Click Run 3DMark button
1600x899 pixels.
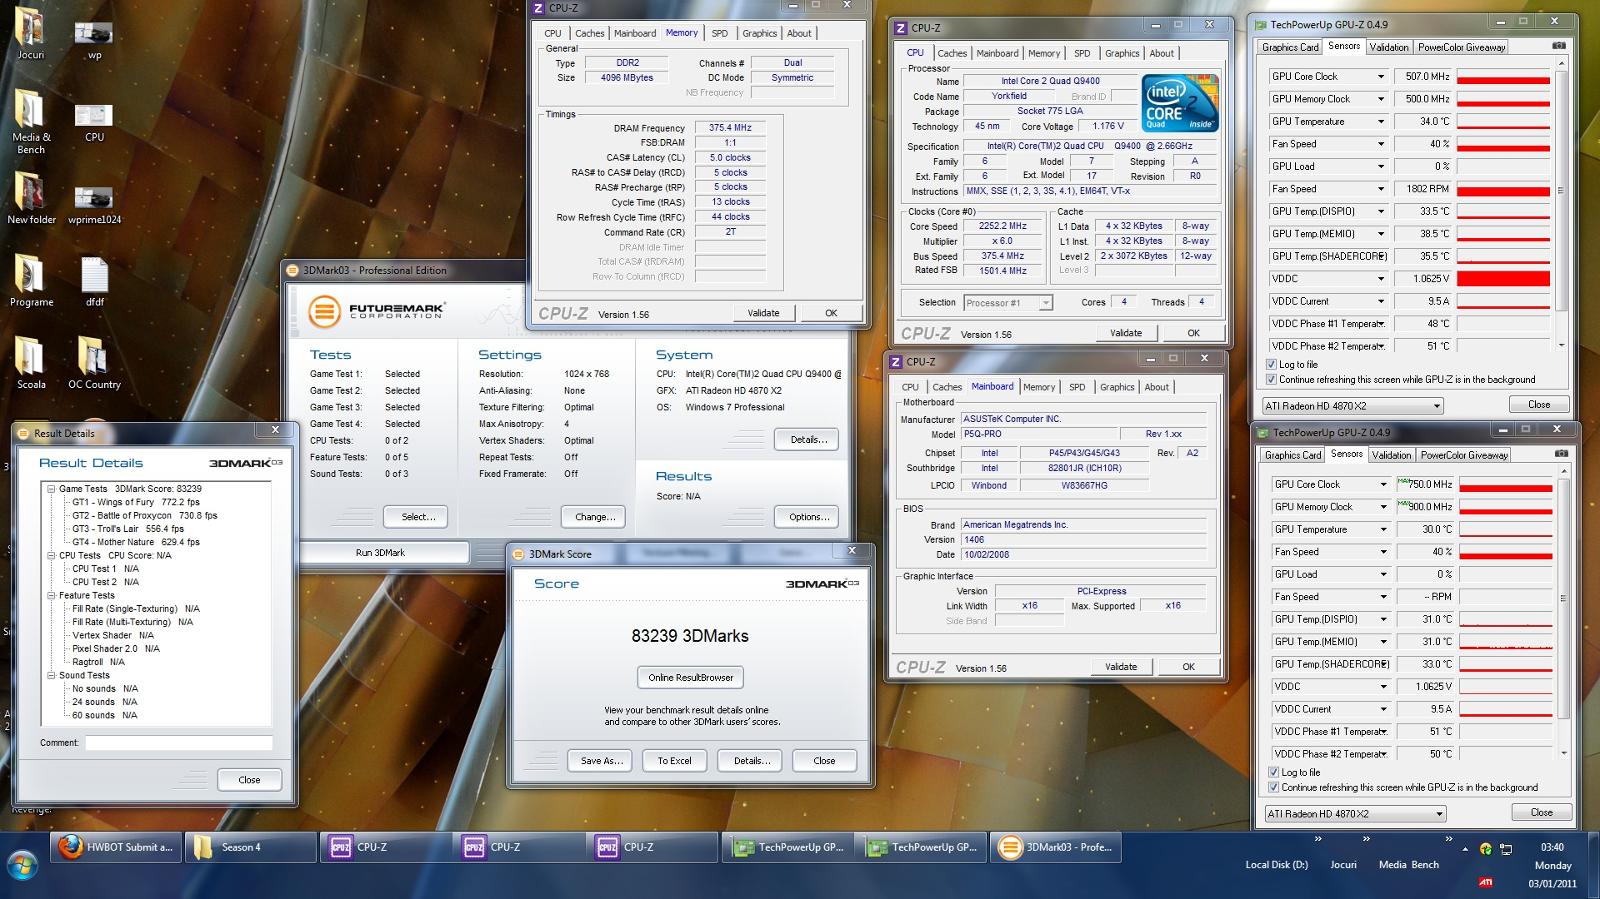(x=381, y=552)
